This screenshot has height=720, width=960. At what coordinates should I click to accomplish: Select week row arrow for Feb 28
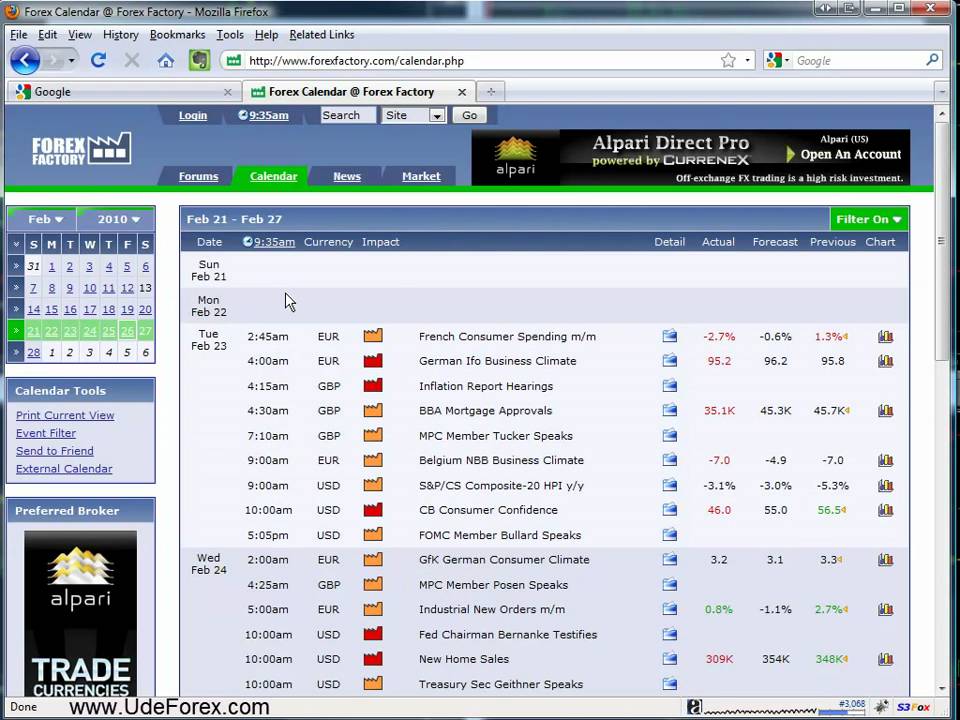click(16, 352)
